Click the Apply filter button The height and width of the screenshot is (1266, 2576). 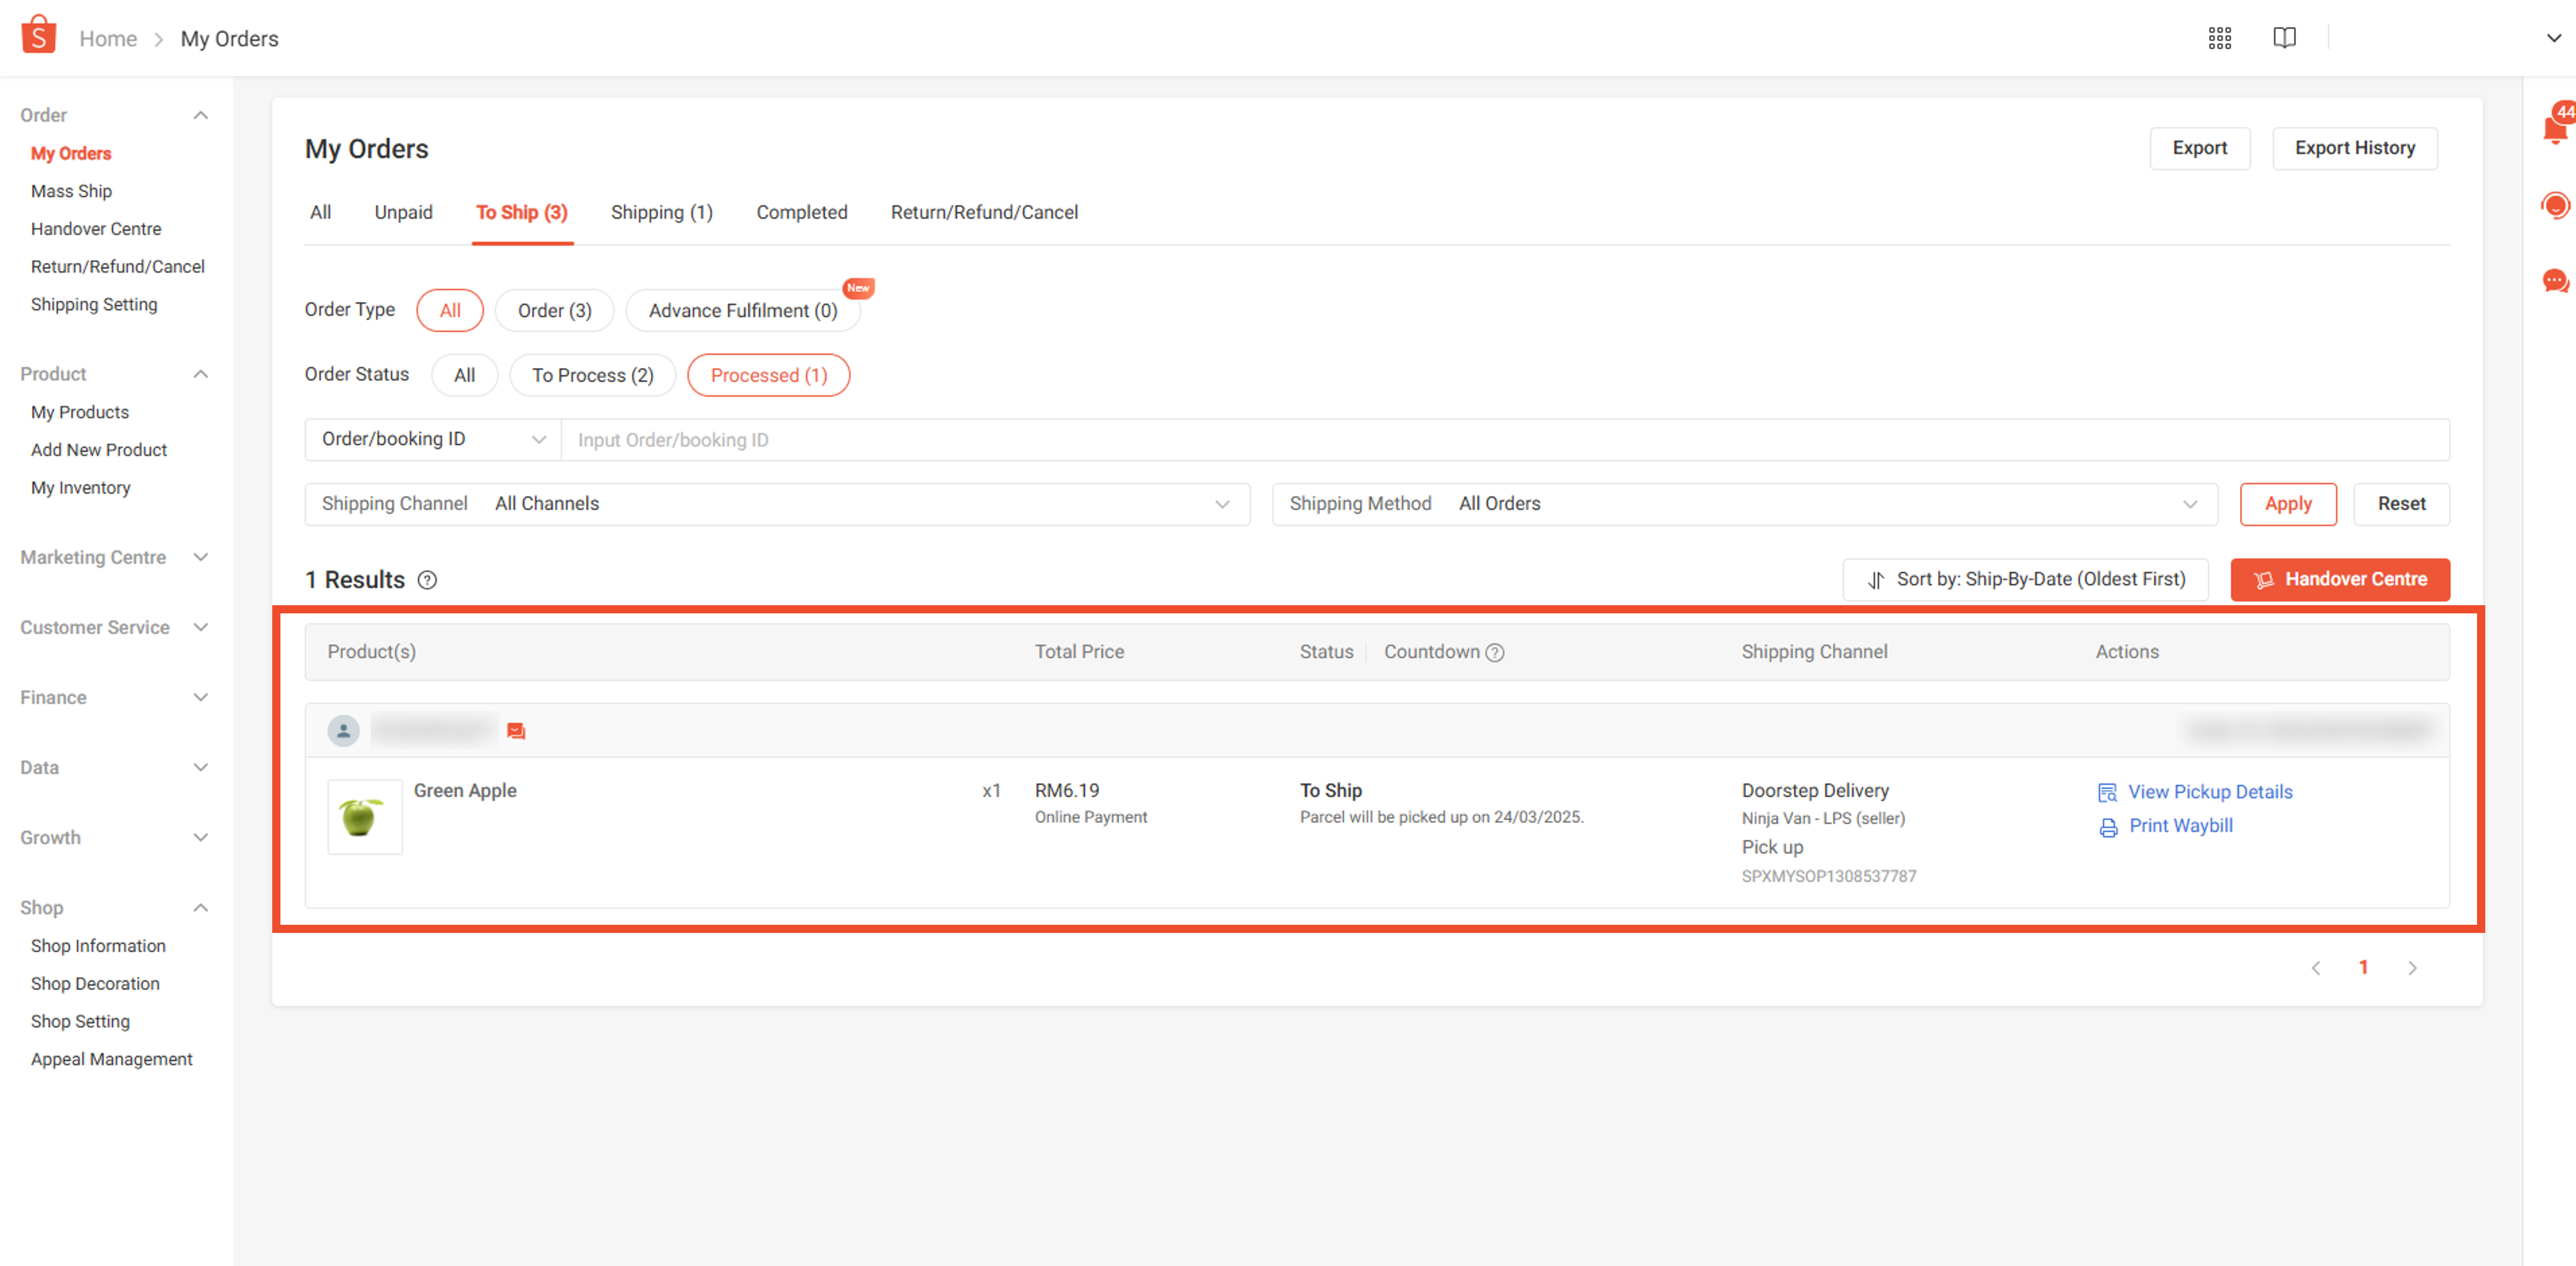tap(2287, 504)
